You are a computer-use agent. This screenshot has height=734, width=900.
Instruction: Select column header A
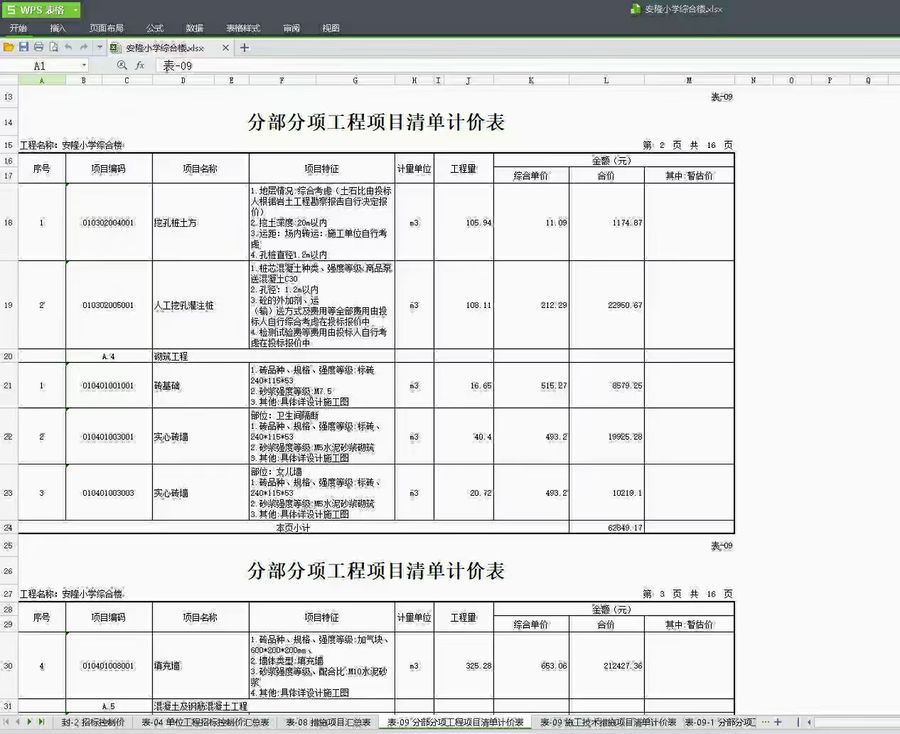[41, 80]
